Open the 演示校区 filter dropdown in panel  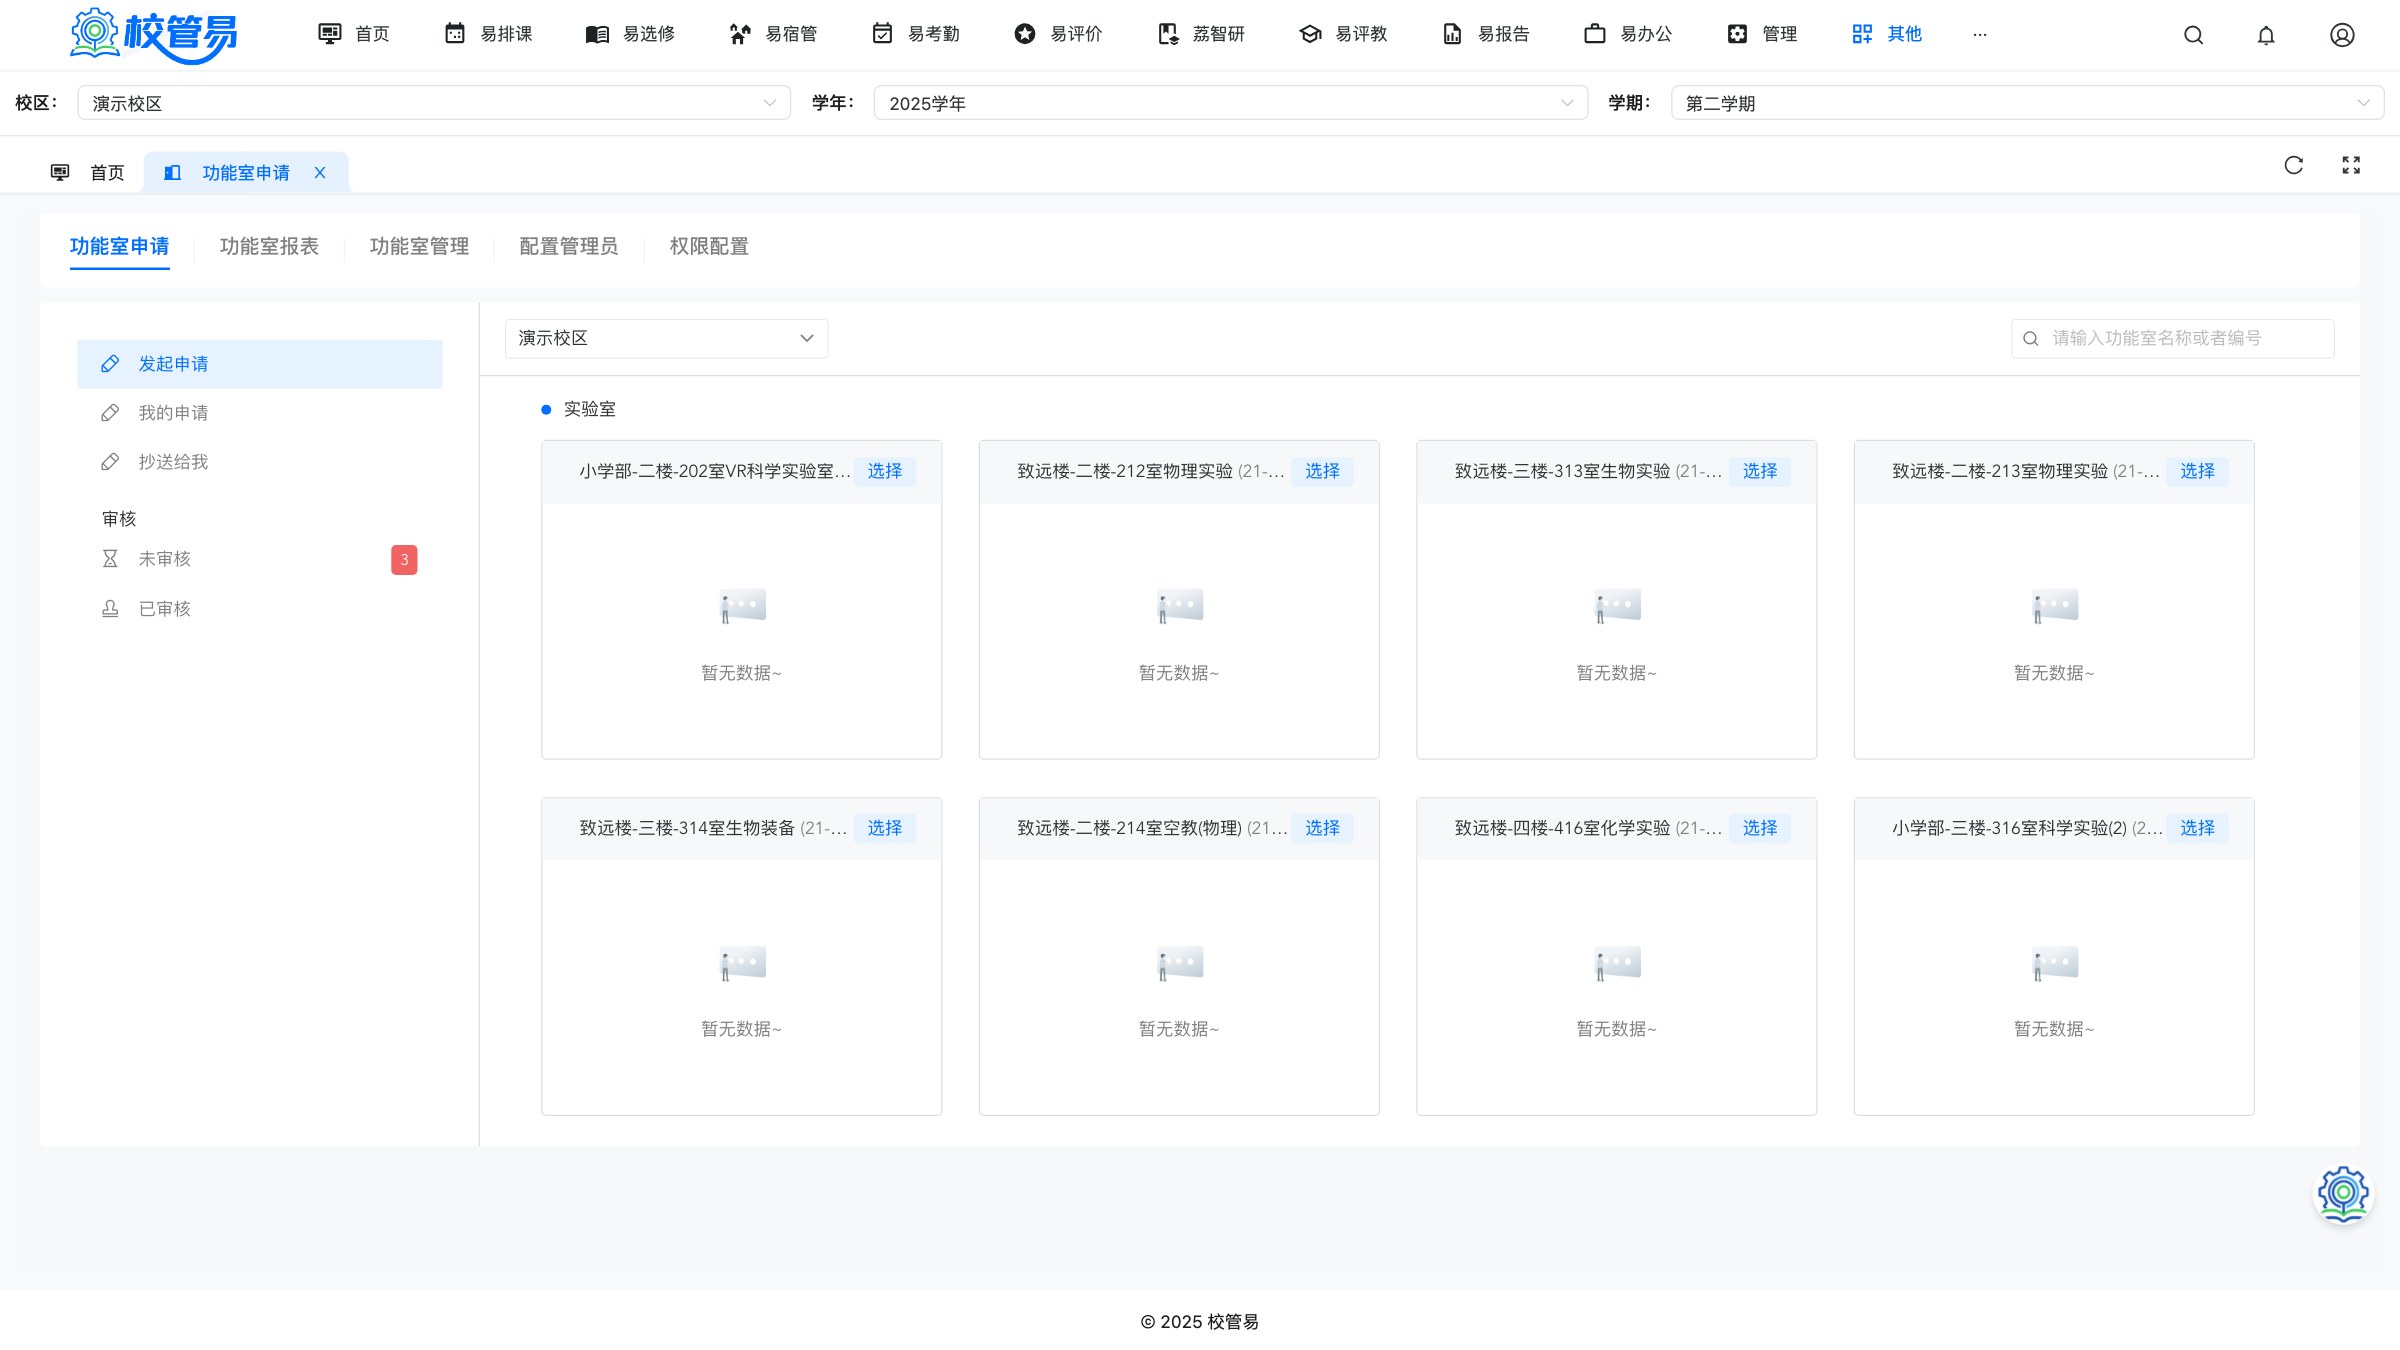tap(666, 338)
